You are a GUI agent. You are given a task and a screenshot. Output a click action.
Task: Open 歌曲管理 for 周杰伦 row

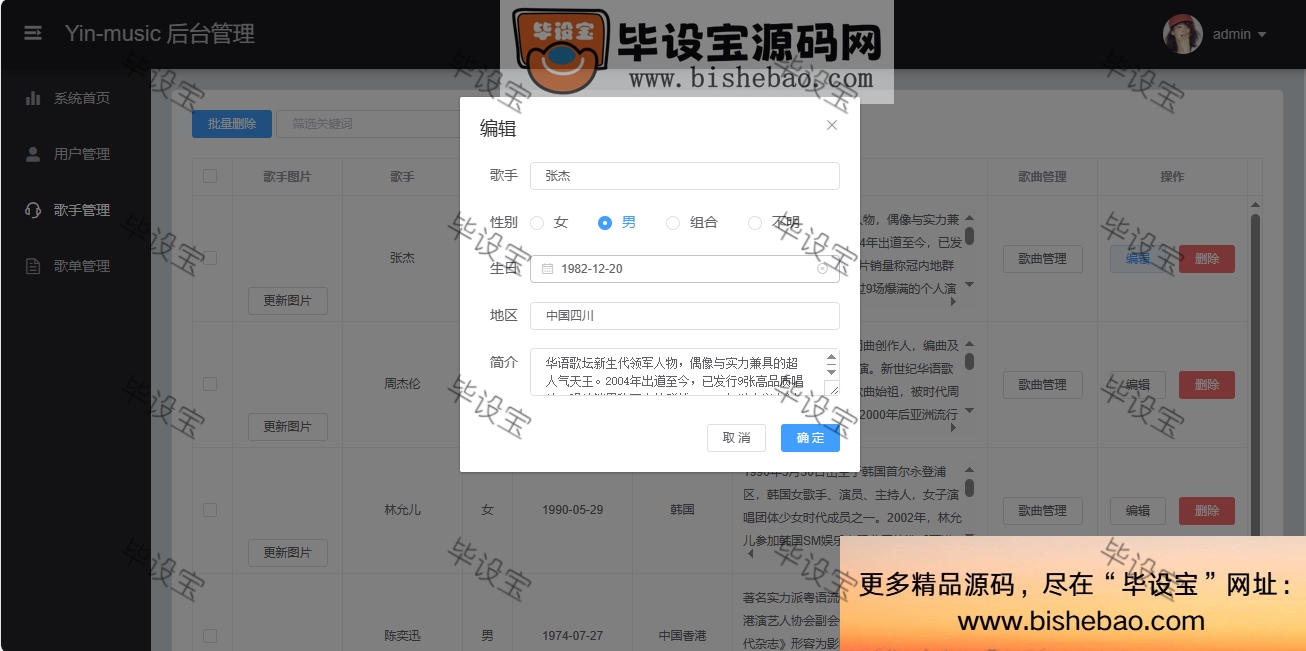1043,384
